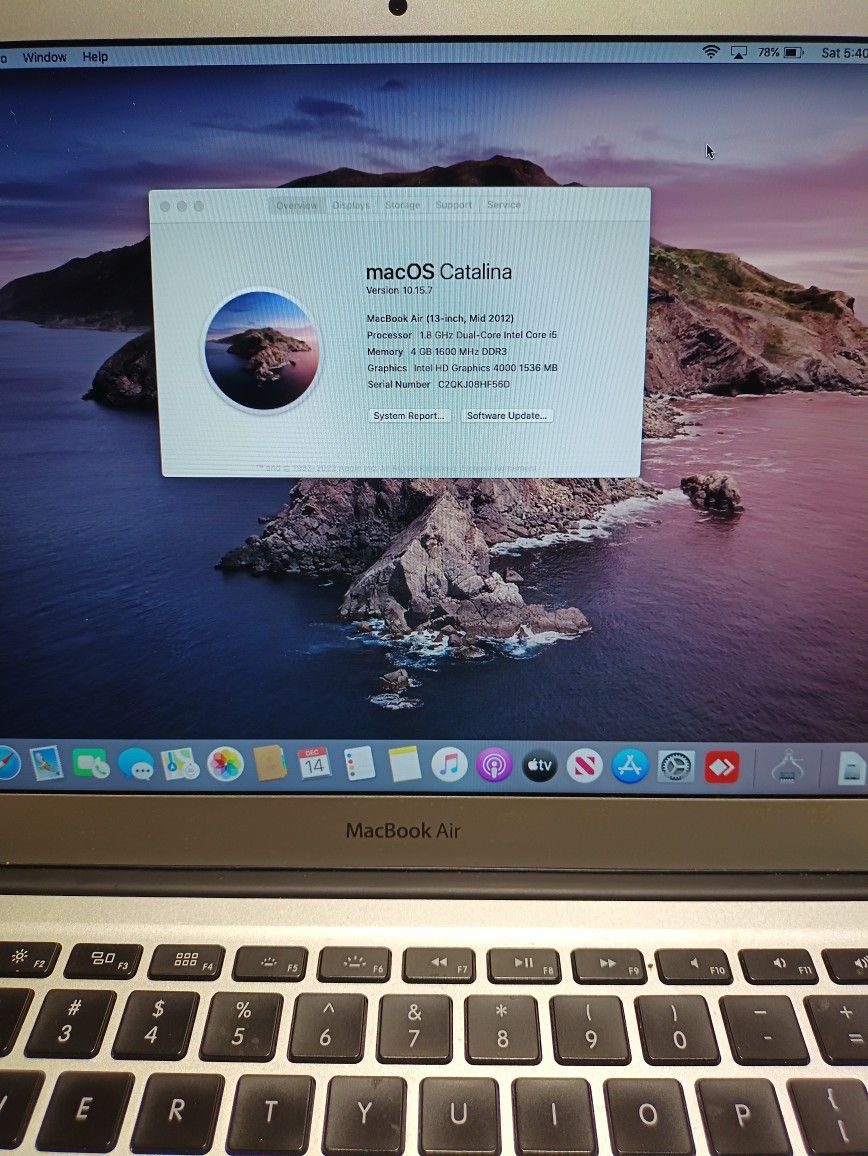This screenshot has height=1156, width=868.
Task: Launch the red AnyDesk app
Action: coord(721,767)
